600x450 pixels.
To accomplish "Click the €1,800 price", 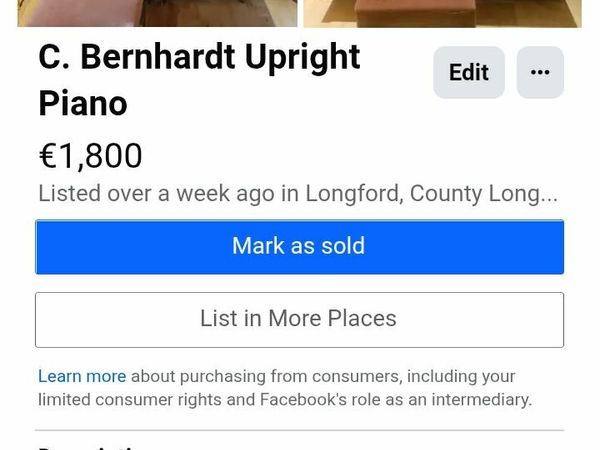I will click(x=90, y=156).
